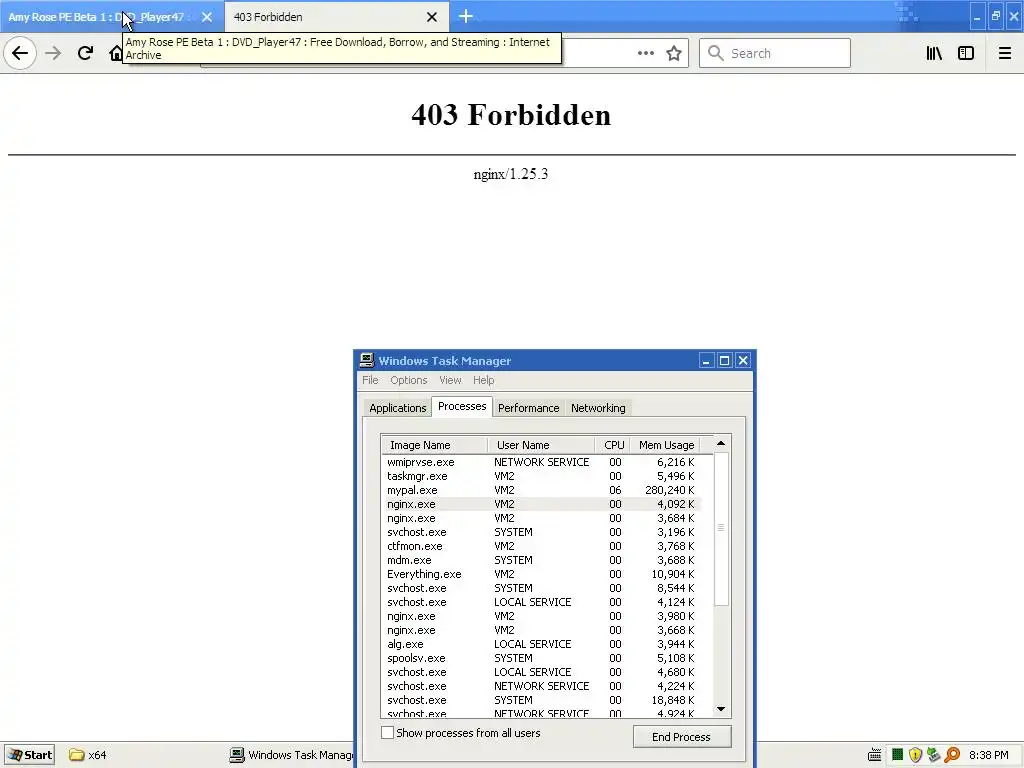Select nginx.exe row using 3,980 K
Viewport: 1024px width, 768px height.
(541, 616)
